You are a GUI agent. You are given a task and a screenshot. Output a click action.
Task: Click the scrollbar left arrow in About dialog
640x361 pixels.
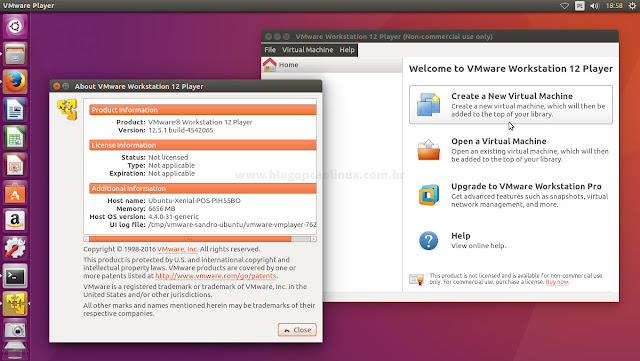pos(86,239)
